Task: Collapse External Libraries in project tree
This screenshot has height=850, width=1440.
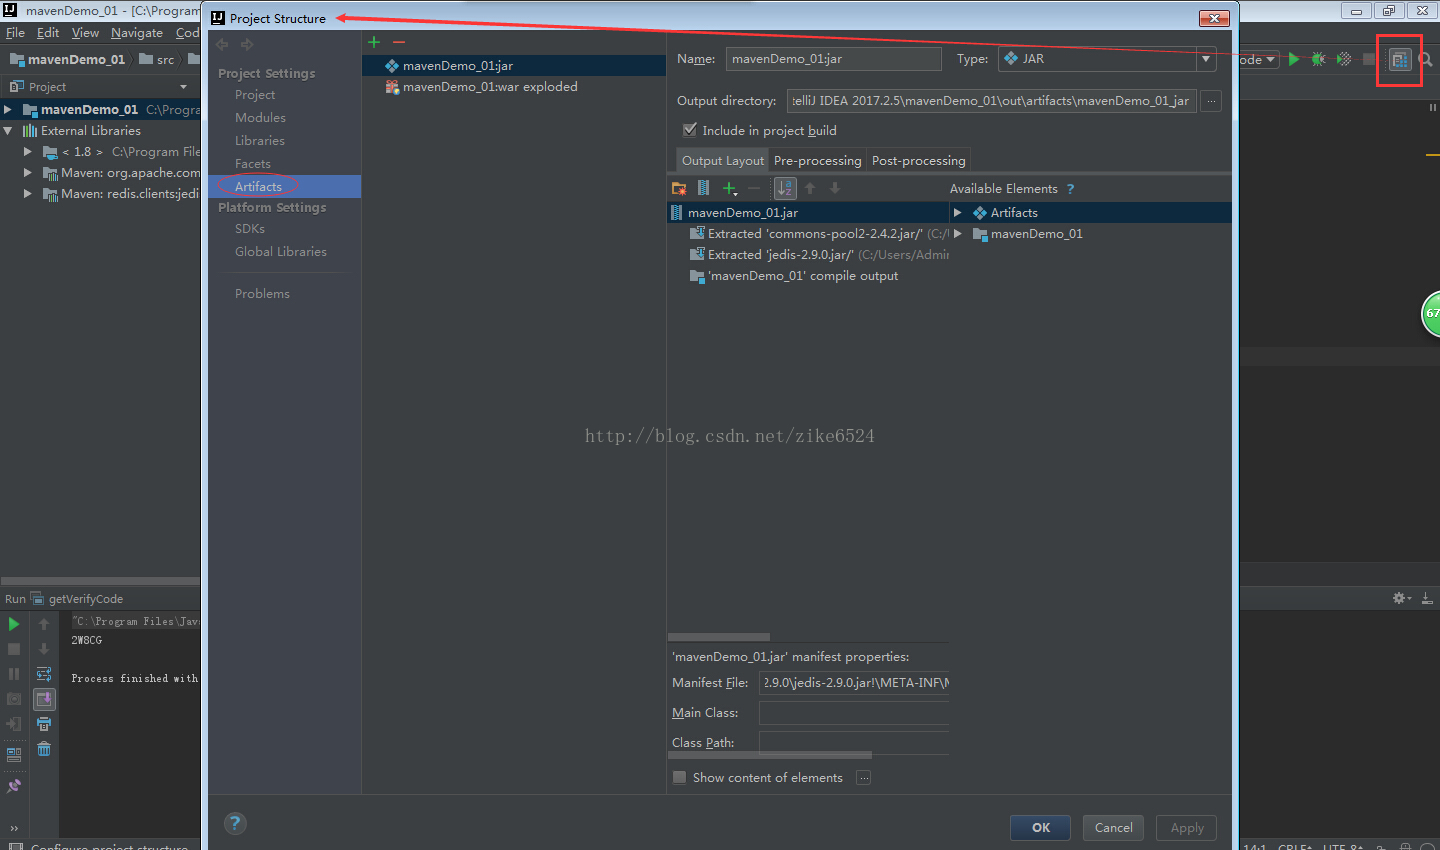Action: [8, 130]
